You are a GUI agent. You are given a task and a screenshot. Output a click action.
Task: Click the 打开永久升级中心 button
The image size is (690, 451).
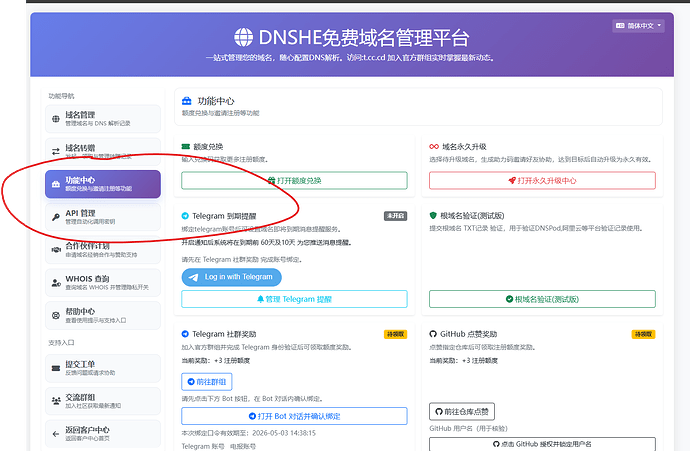click(542, 180)
